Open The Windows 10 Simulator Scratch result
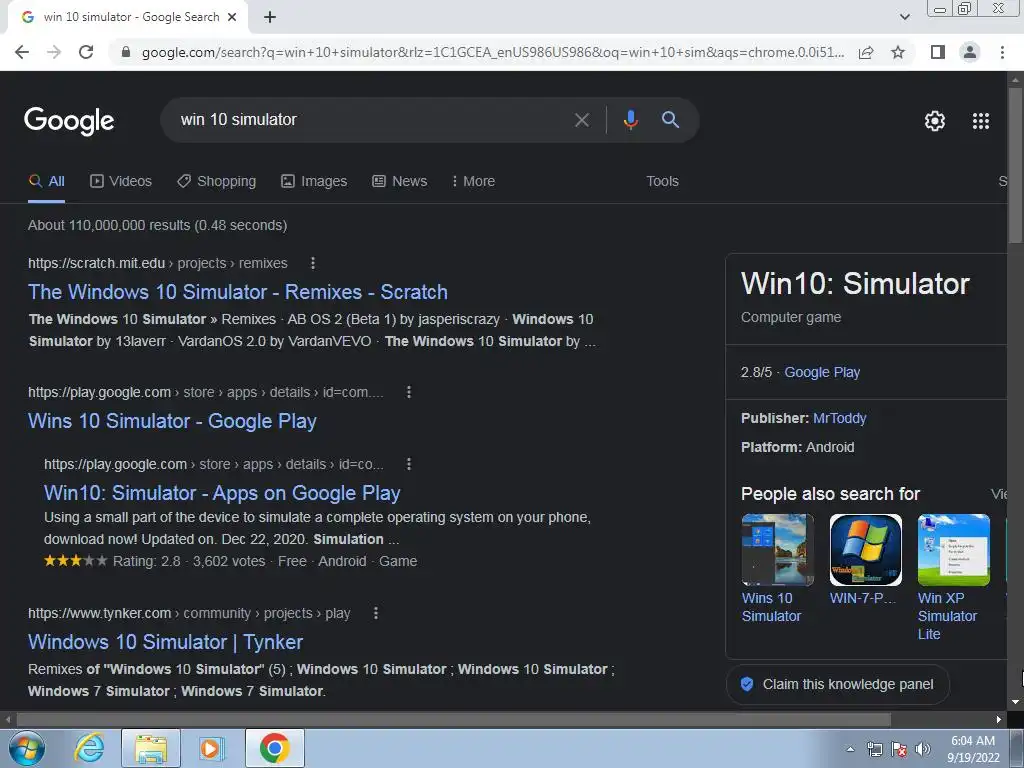Screen dimensions: 1024x768 (238, 292)
